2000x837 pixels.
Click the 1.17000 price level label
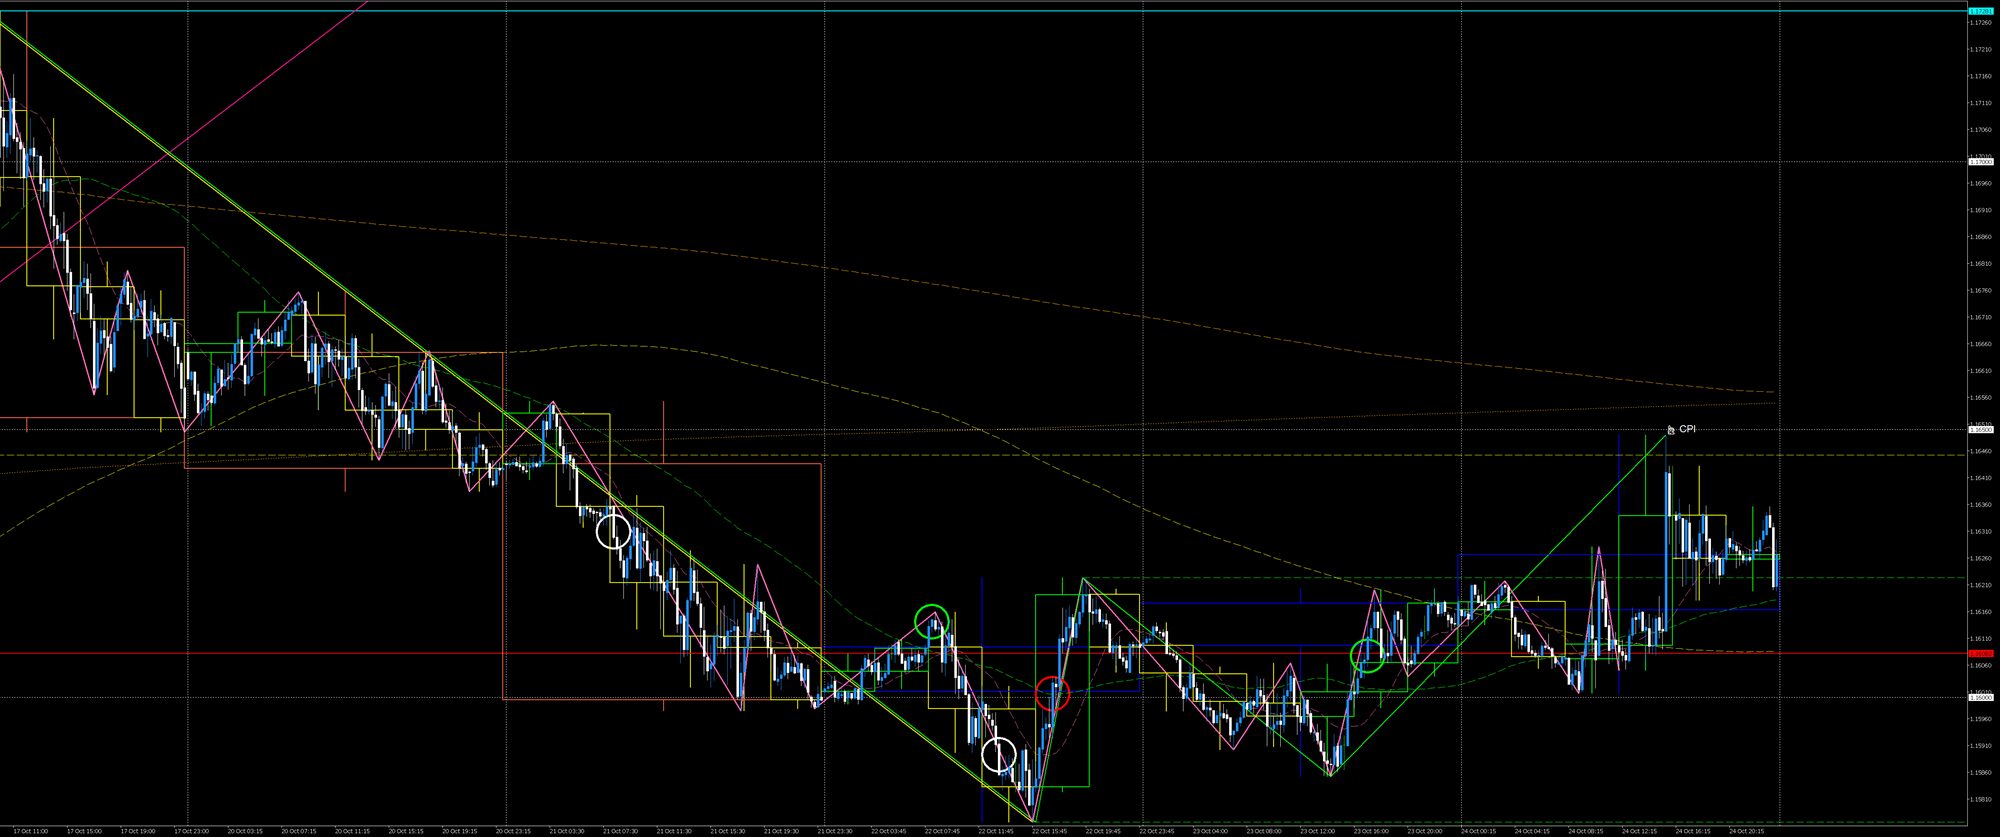[1979, 161]
